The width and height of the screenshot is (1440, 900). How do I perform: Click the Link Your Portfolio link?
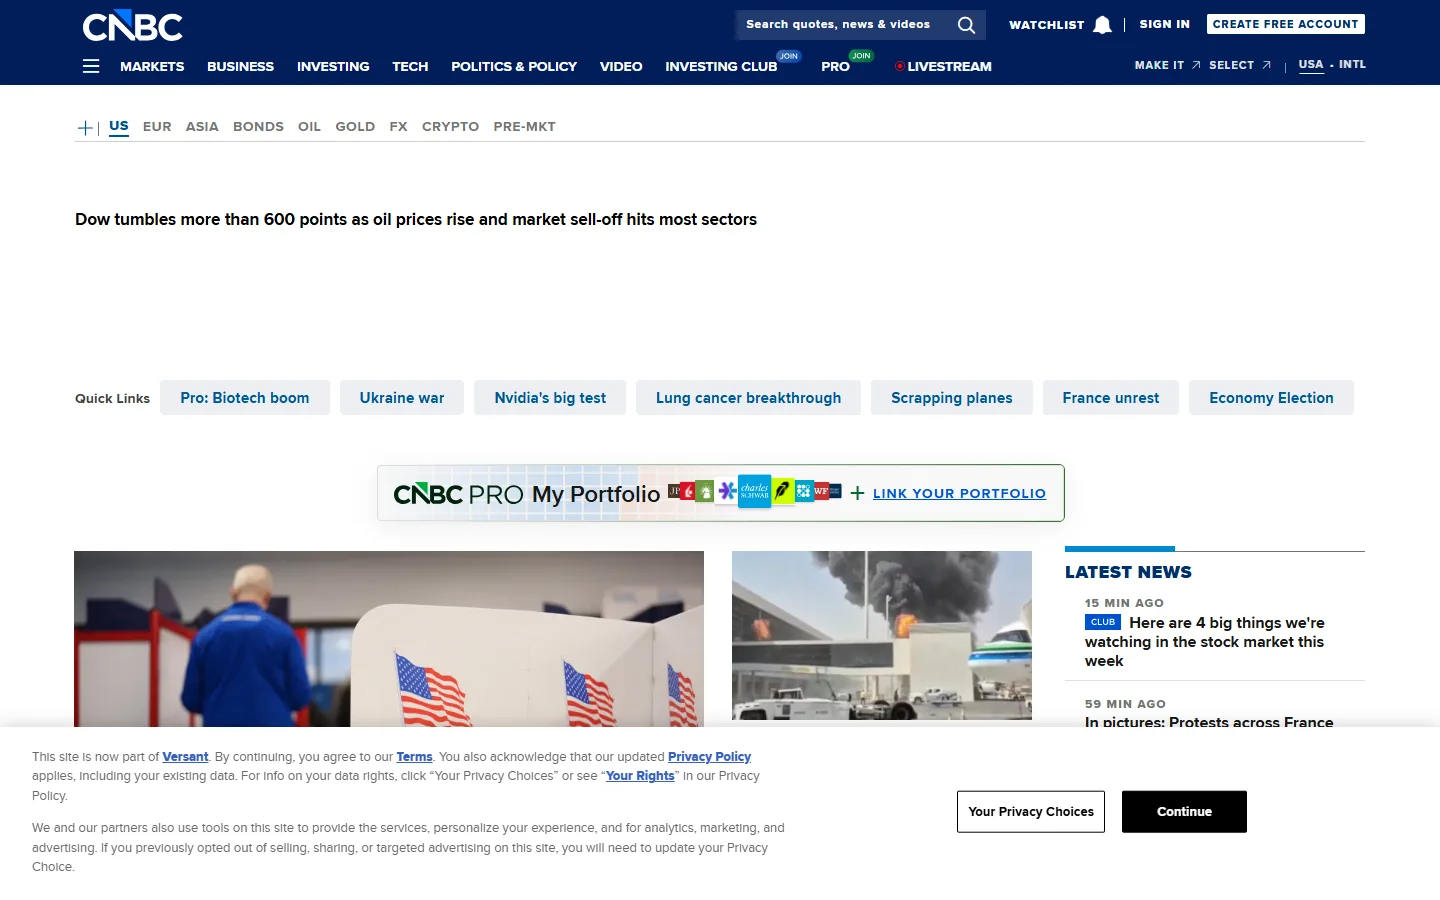click(x=959, y=493)
